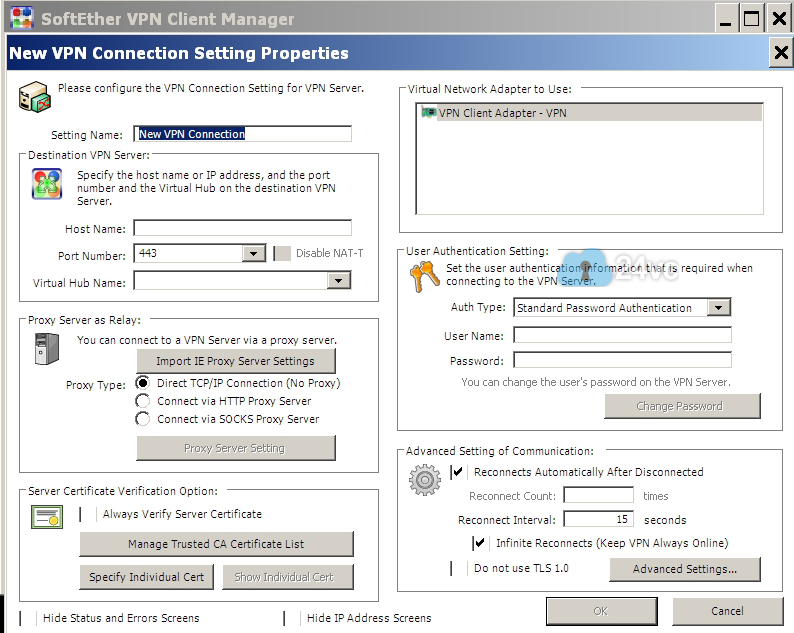This screenshot has height=633, width=794.
Task: Click the Cancel button
Action: 727,611
